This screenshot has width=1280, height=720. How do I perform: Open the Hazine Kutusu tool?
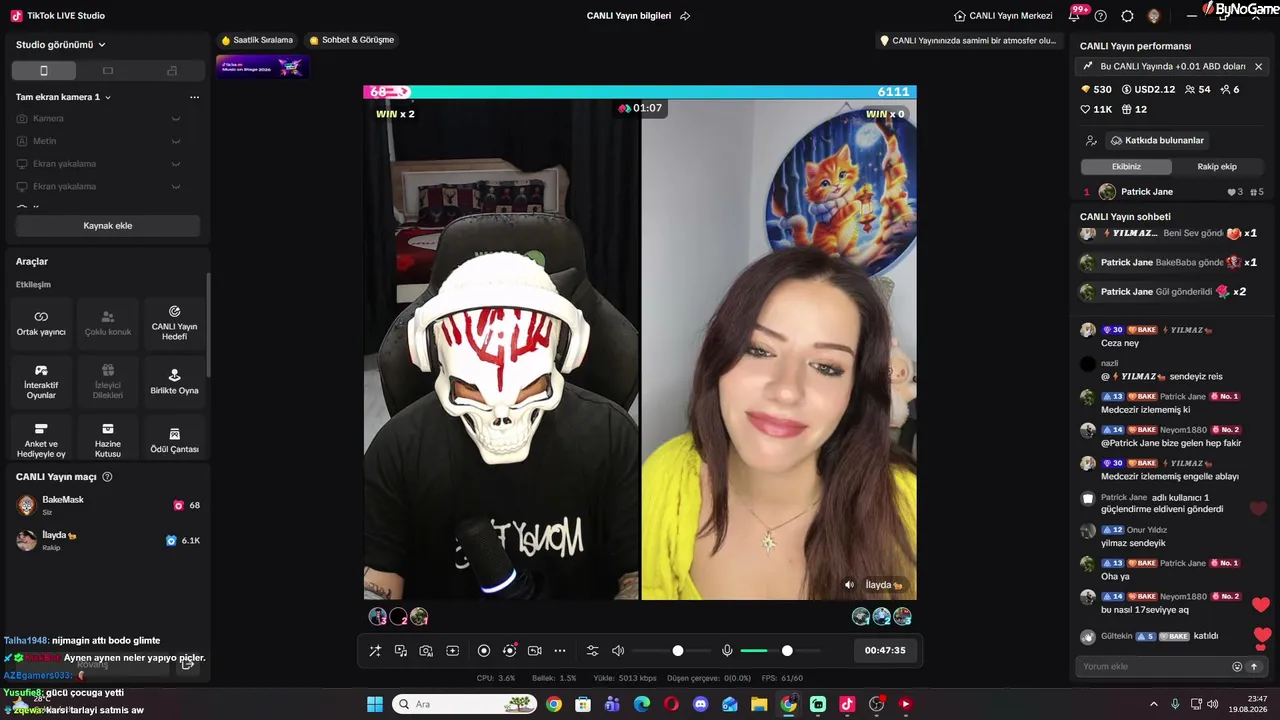point(108,440)
